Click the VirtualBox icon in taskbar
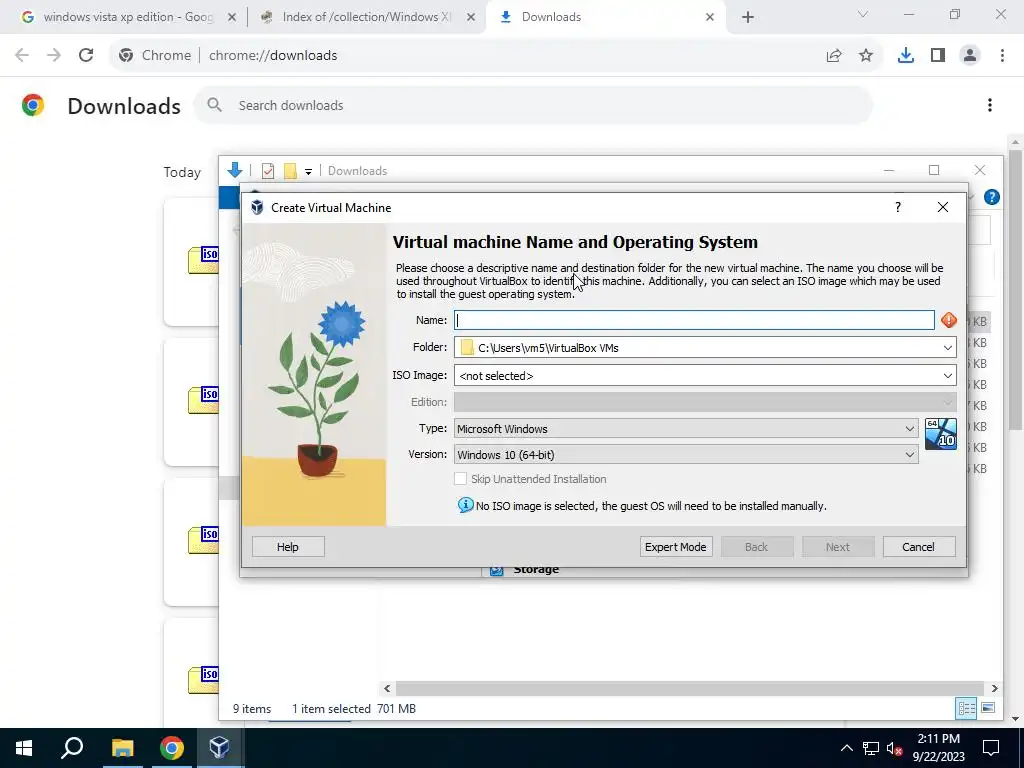The image size is (1024, 768). pyautogui.click(x=219, y=747)
